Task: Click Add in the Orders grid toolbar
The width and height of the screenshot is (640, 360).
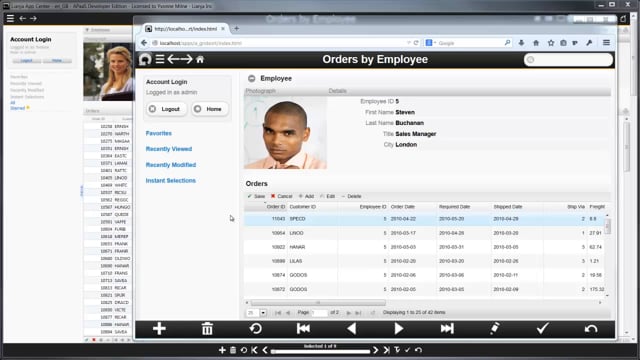Action: coord(306,196)
